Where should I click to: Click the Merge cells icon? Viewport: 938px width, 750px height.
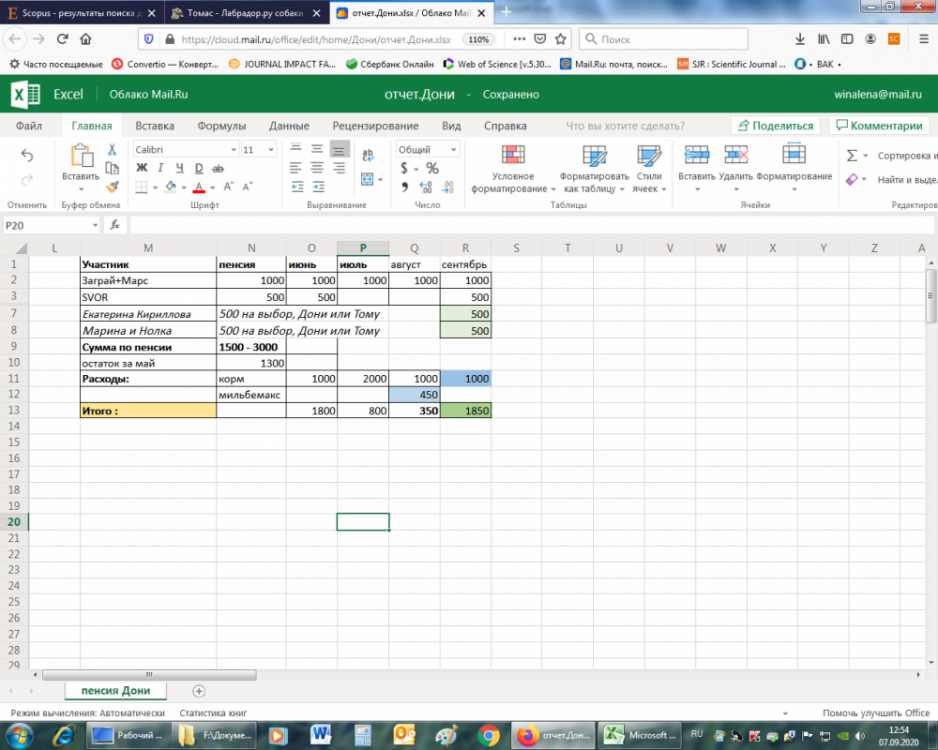(x=366, y=180)
